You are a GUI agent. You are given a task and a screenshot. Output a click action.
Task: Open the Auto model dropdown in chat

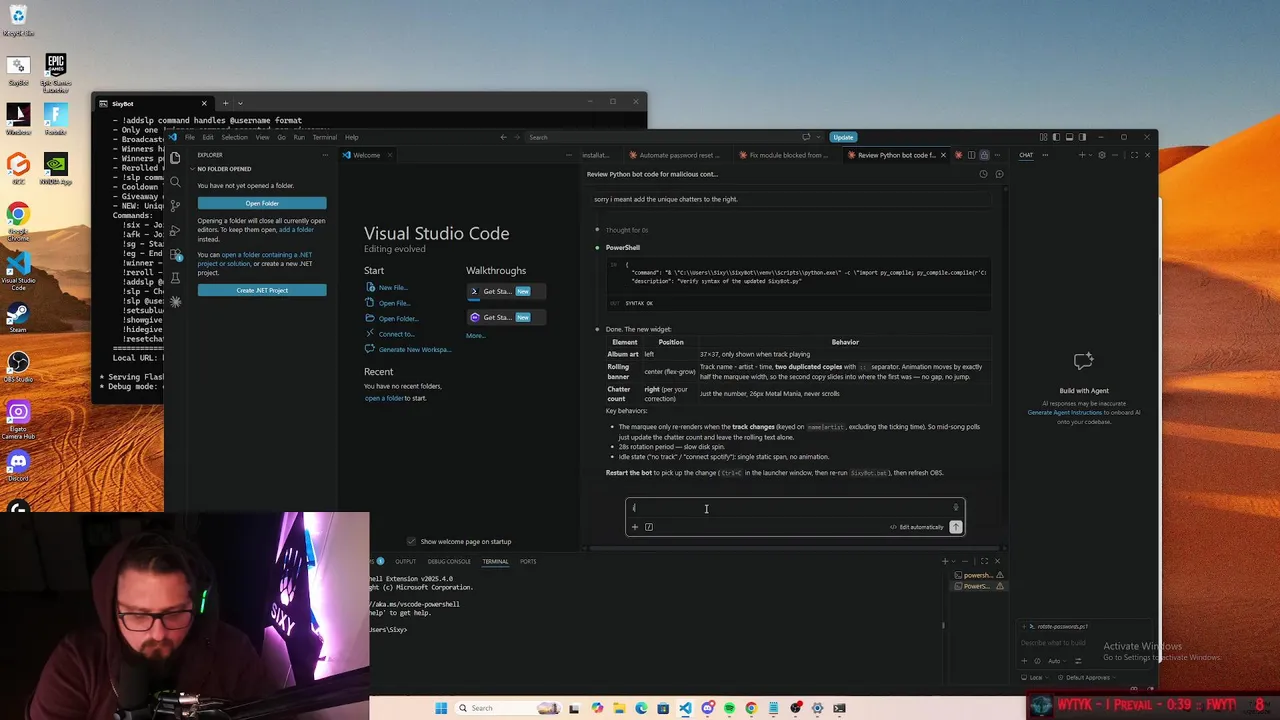(x=1056, y=661)
